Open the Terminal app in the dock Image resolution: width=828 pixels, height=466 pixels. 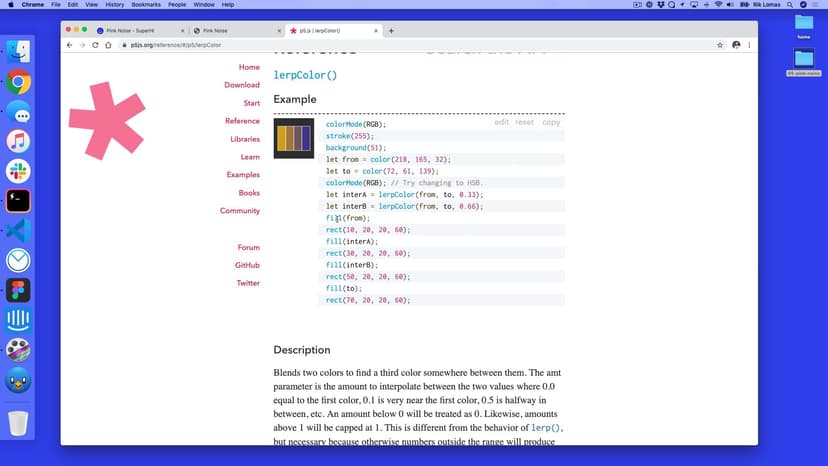click(x=18, y=200)
